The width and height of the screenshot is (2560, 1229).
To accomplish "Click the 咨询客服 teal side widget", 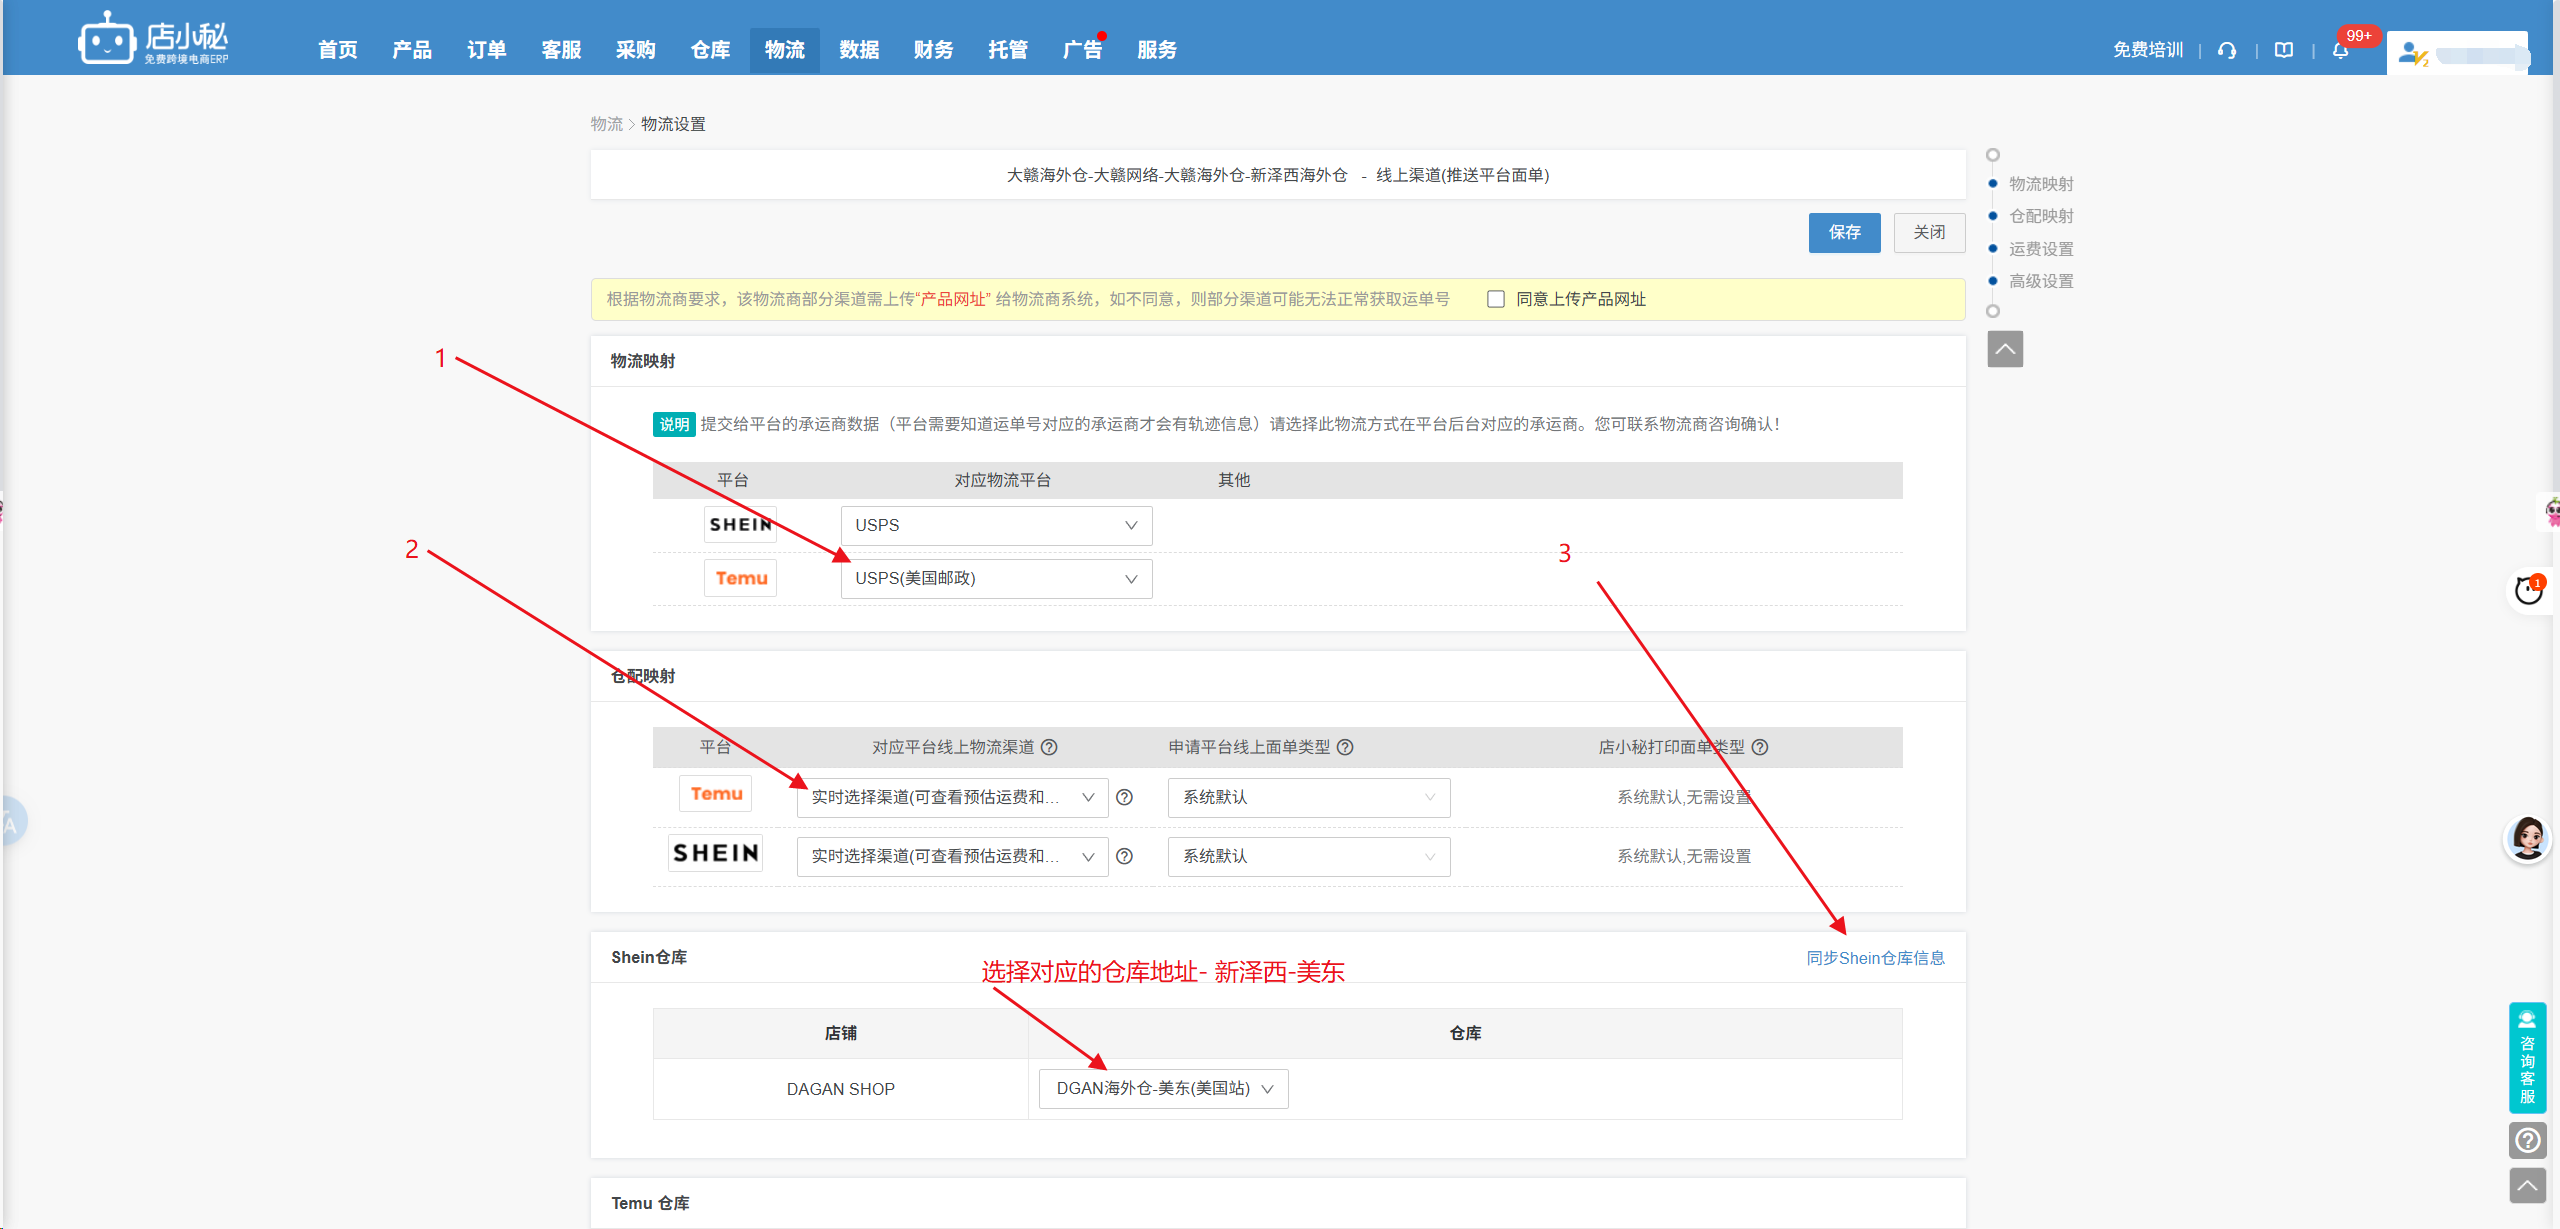I will point(2527,1057).
